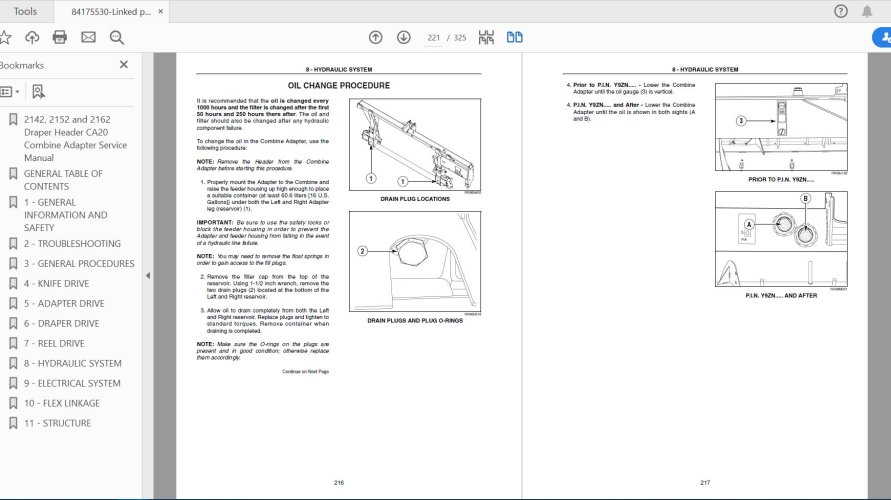Open the Help question mark icon
The image size is (891, 500).
pyautogui.click(x=840, y=11)
